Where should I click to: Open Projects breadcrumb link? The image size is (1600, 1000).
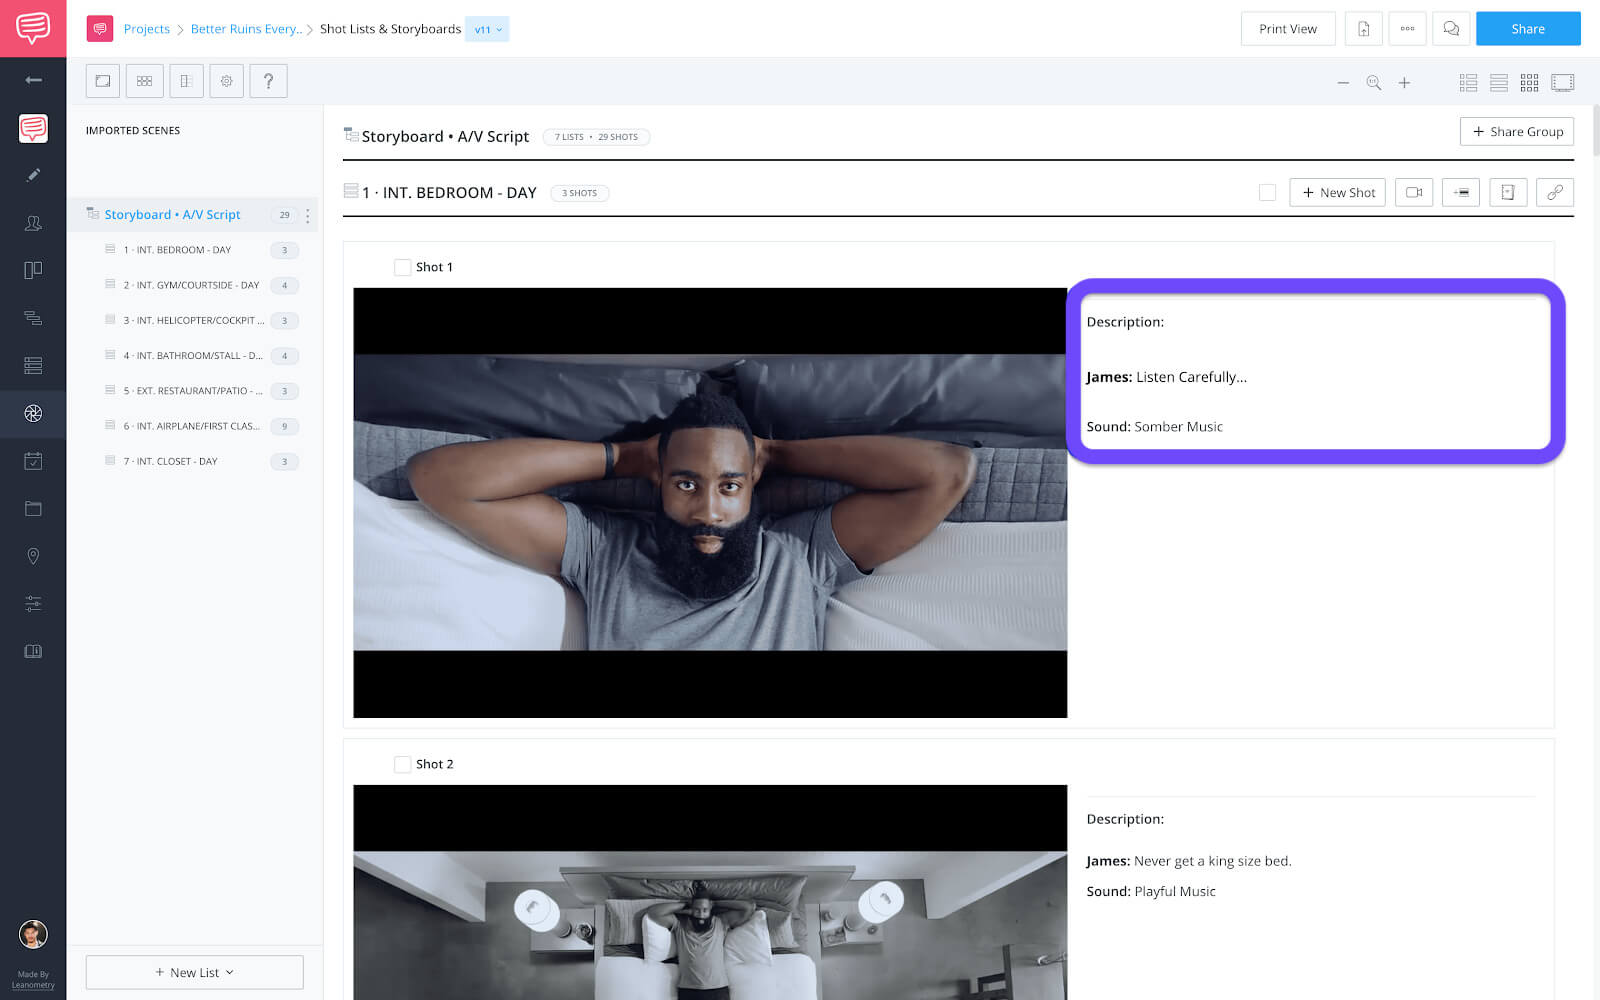146,29
